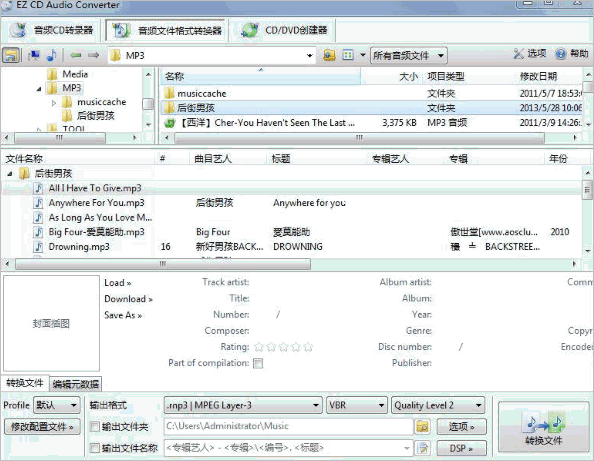Sort file list by 名称 column

coord(260,77)
